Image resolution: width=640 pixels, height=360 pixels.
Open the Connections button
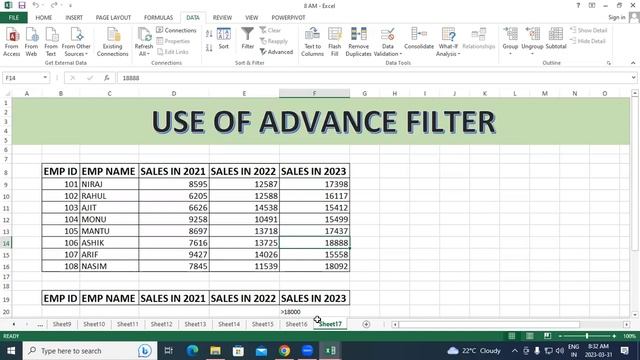click(x=176, y=30)
